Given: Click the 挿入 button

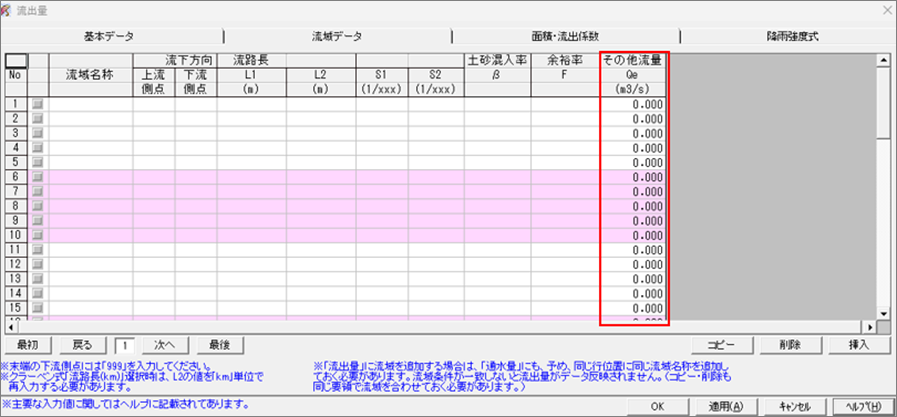Looking at the screenshot, I should (x=859, y=344).
